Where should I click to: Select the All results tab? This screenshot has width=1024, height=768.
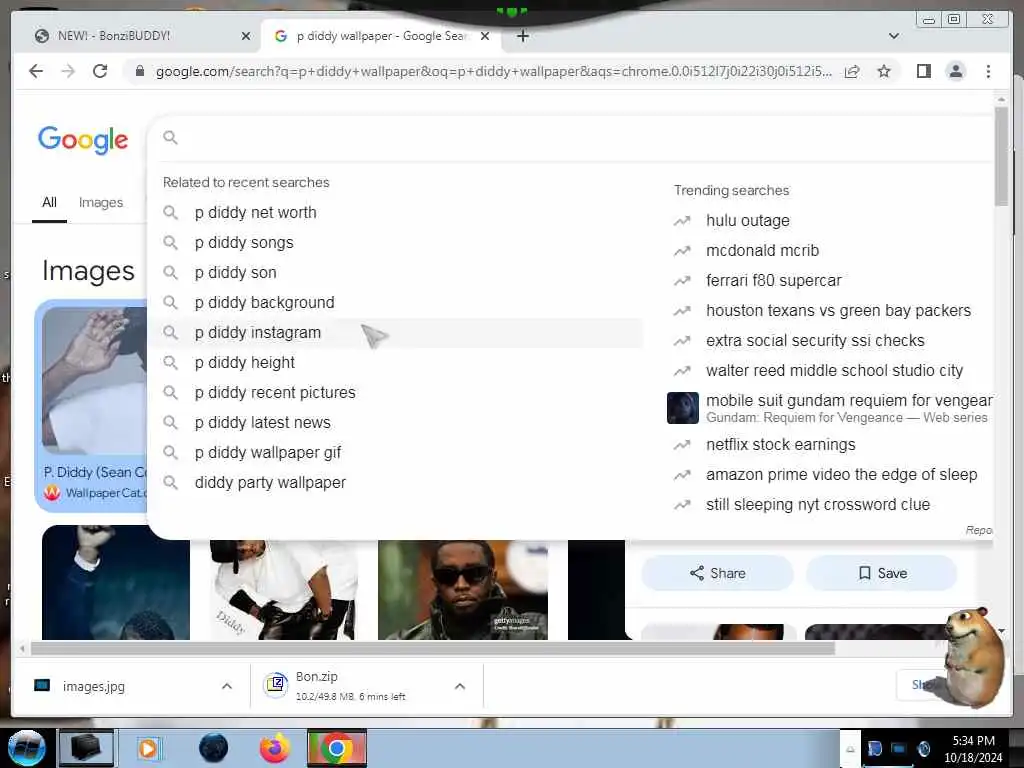pyautogui.click(x=49, y=202)
